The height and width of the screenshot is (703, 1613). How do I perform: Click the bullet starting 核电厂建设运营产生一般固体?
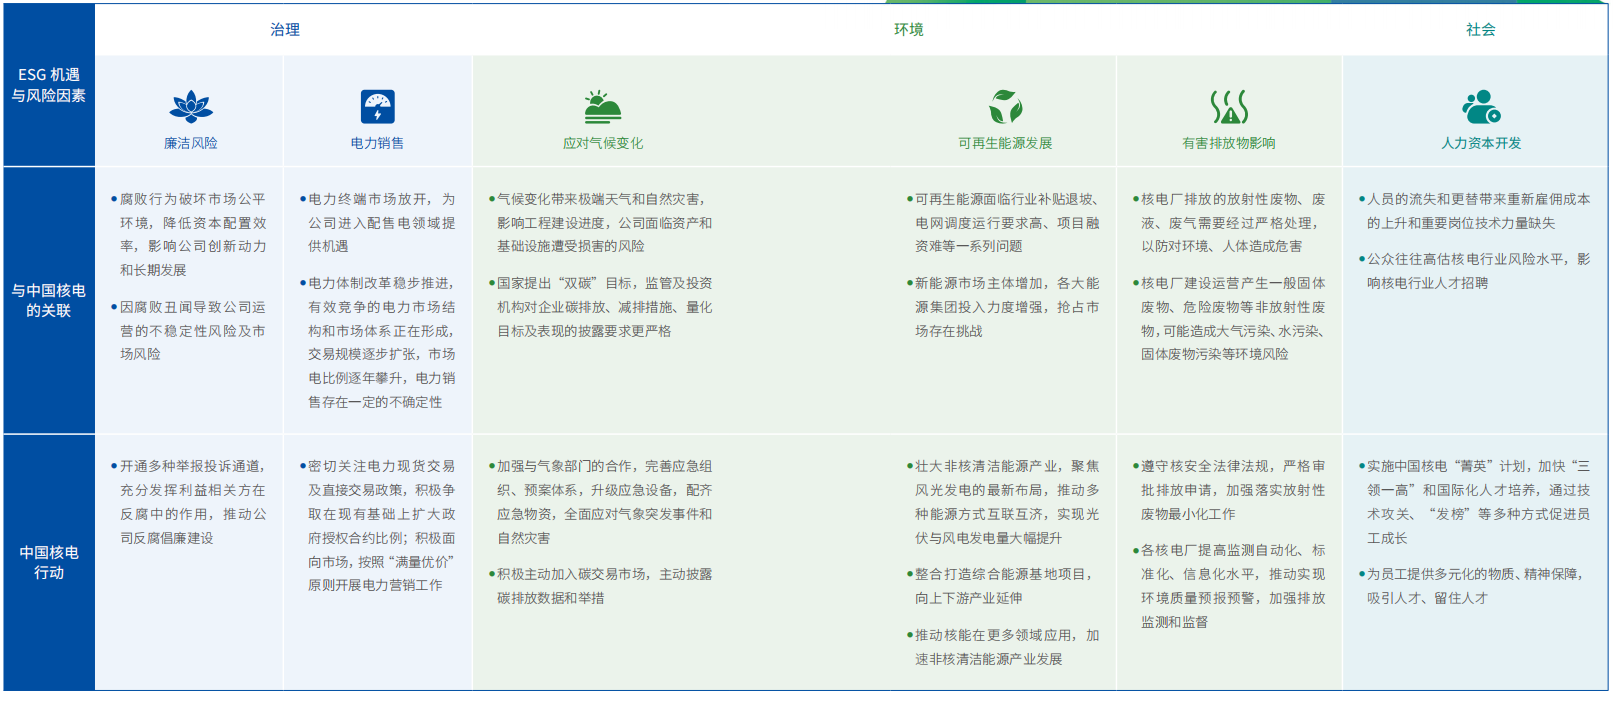tap(1229, 318)
